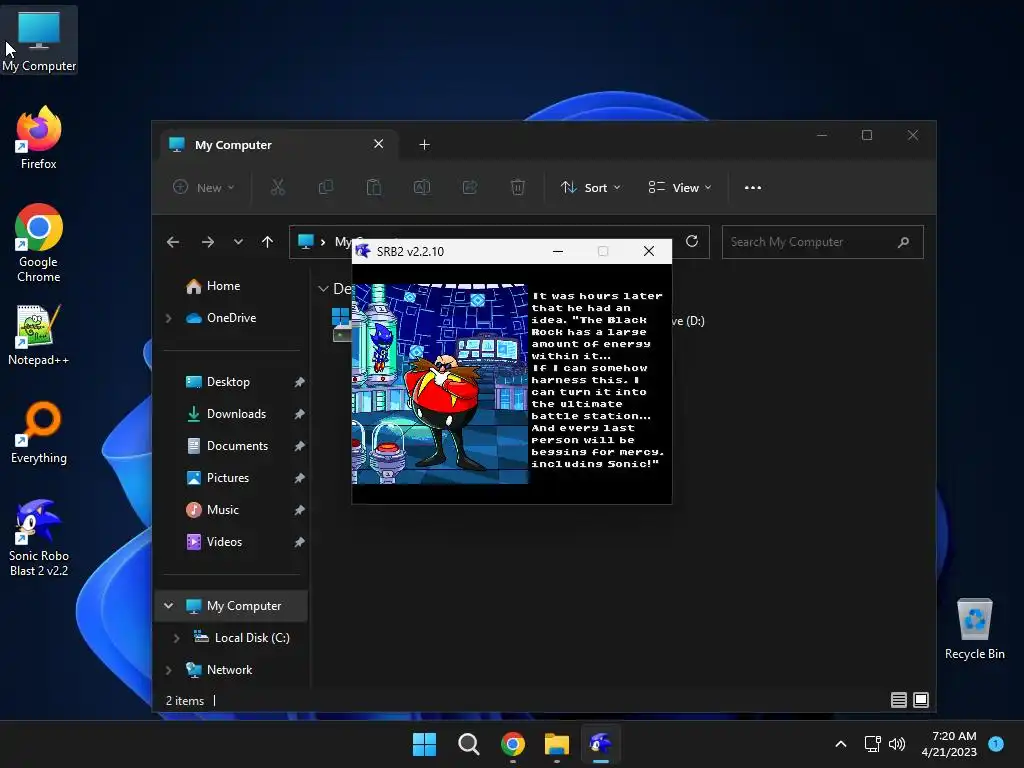Screen dimensions: 1024x768
Task: Launch Firefox from the desktop
Action: [x=39, y=138]
